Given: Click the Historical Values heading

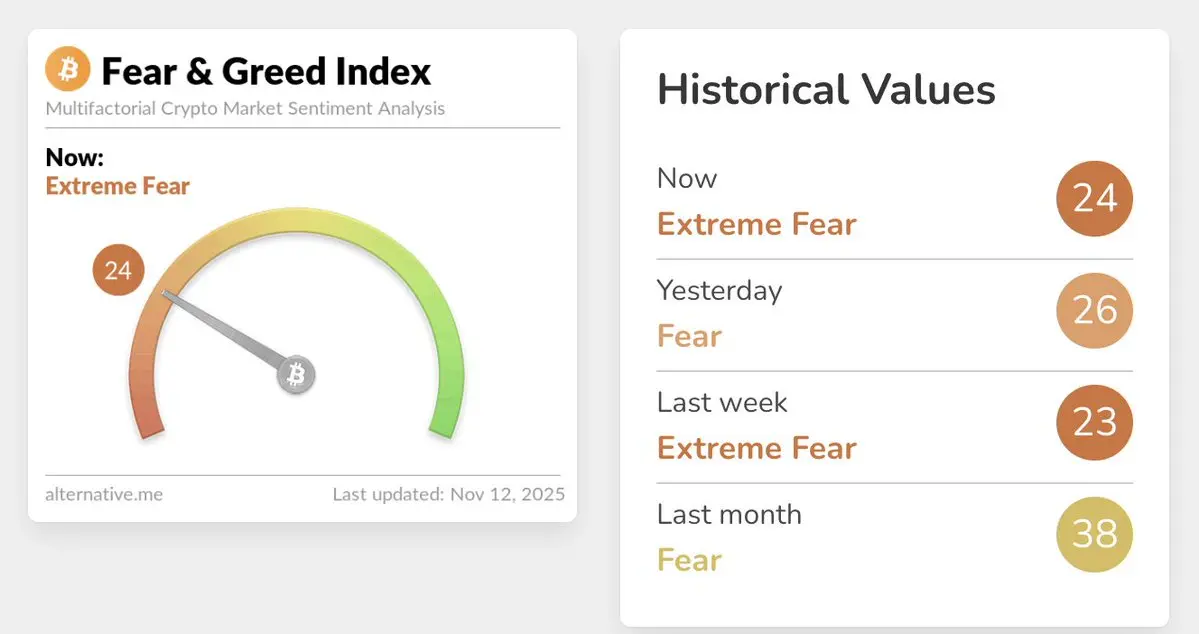Looking at the screenshot, I should point(827,89).
